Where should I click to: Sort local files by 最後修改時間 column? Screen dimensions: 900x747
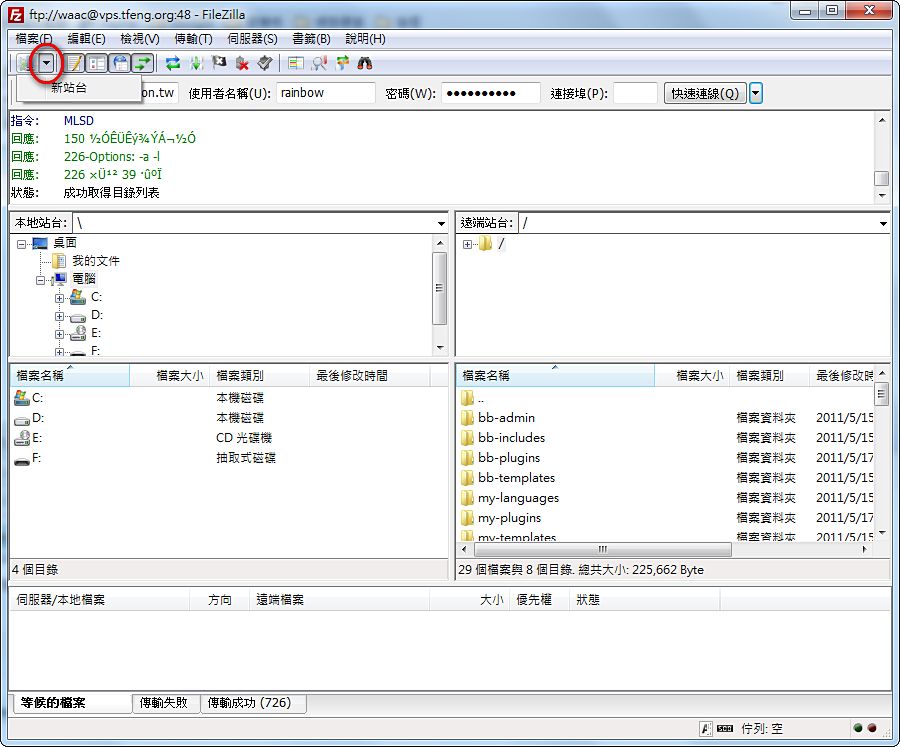coord(369,376)
